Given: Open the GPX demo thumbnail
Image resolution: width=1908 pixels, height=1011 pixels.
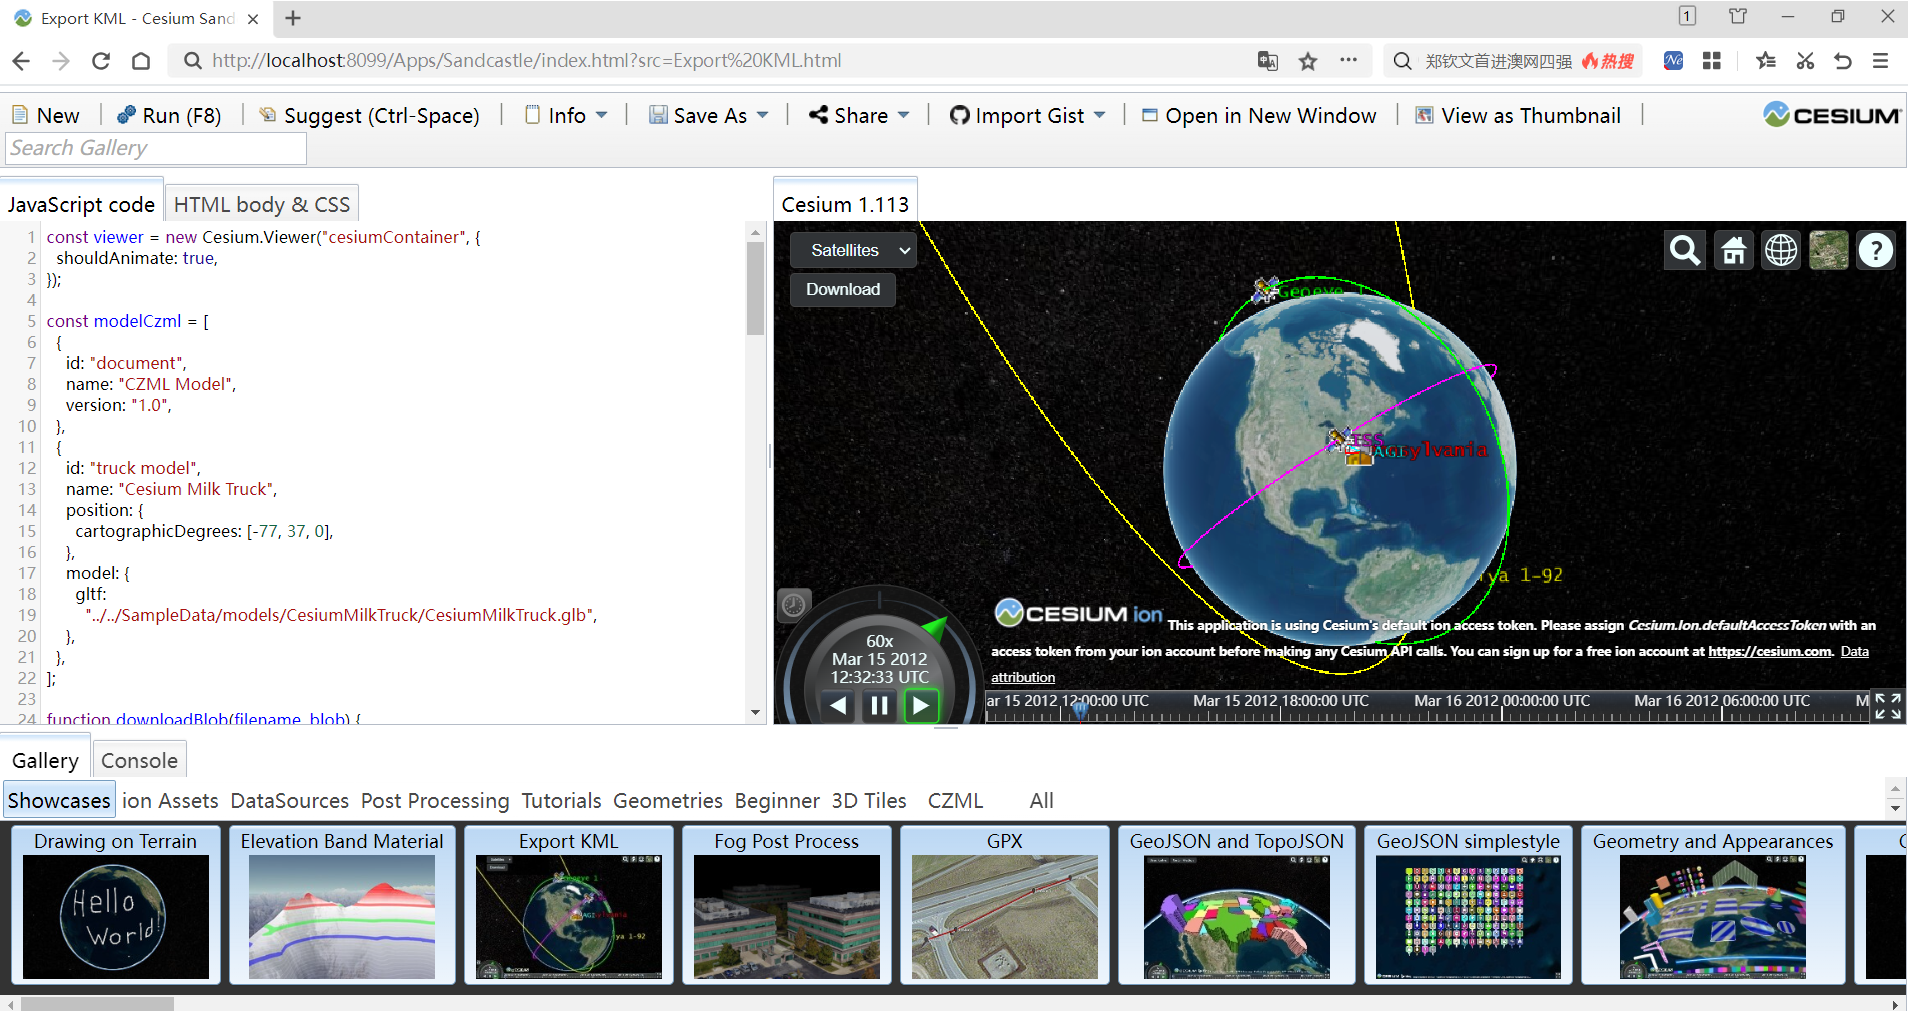Looking at the screenshot, I should pyautogui.click(x=1005, y=905).
